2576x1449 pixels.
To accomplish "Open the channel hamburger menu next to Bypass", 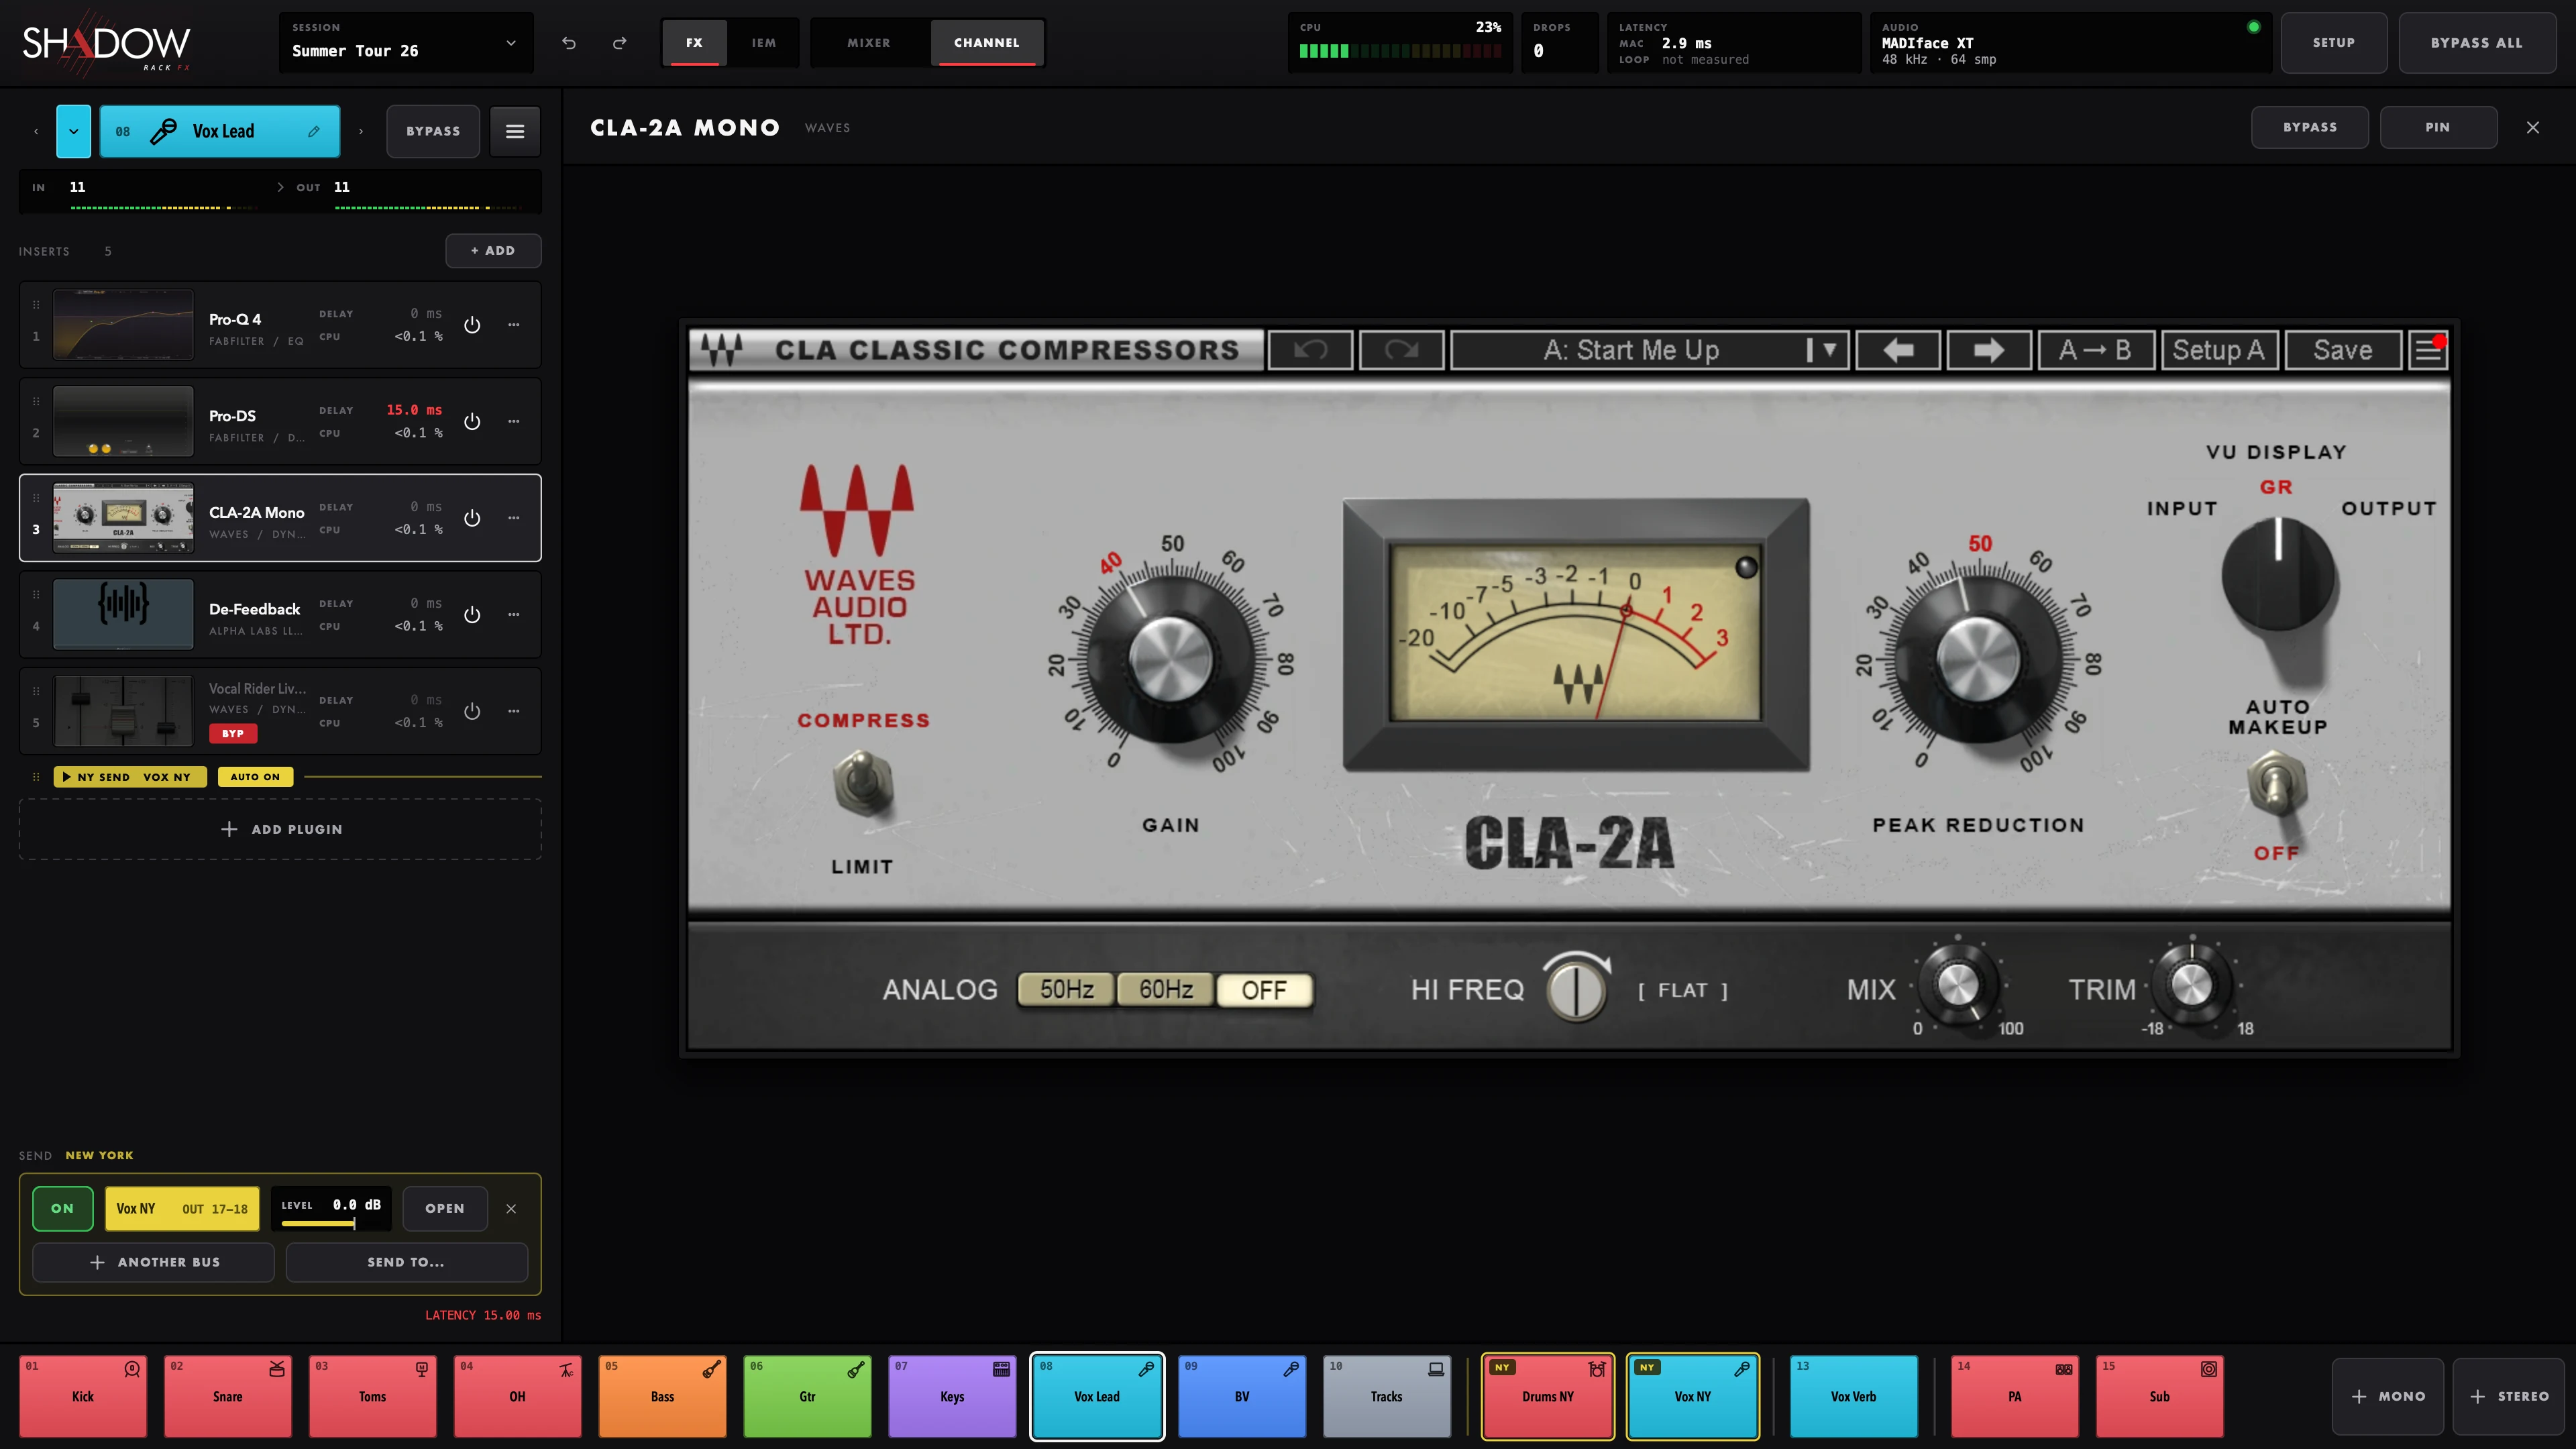I will tap(515, 131).
